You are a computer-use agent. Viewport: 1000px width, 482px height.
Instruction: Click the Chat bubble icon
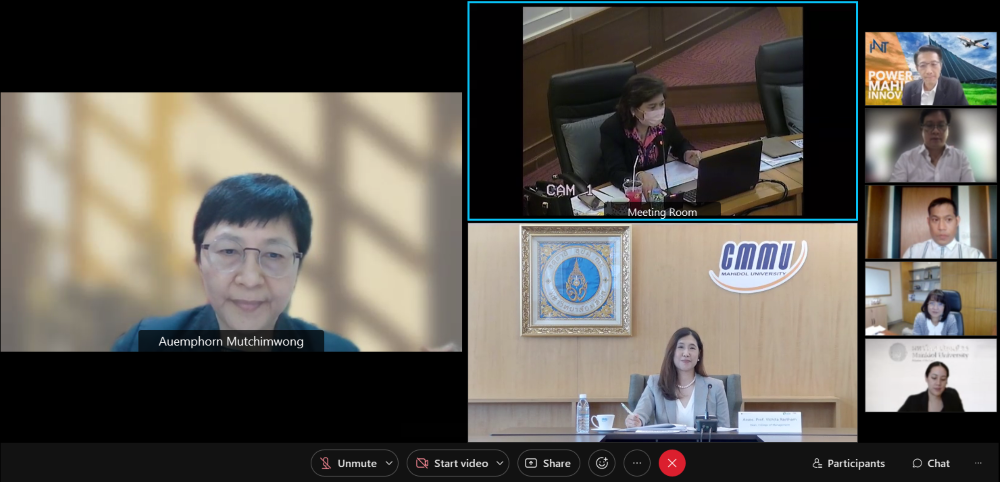click(917, 463)
